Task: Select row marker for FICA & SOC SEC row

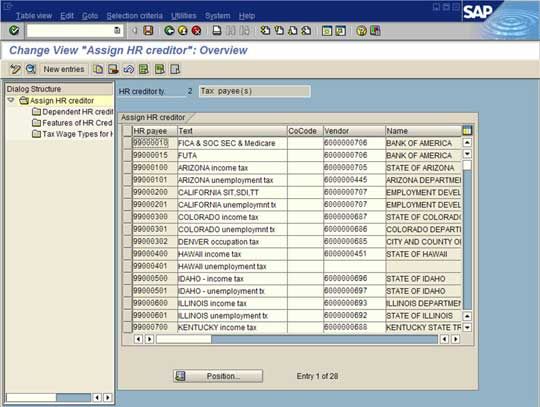Action: 127,143
